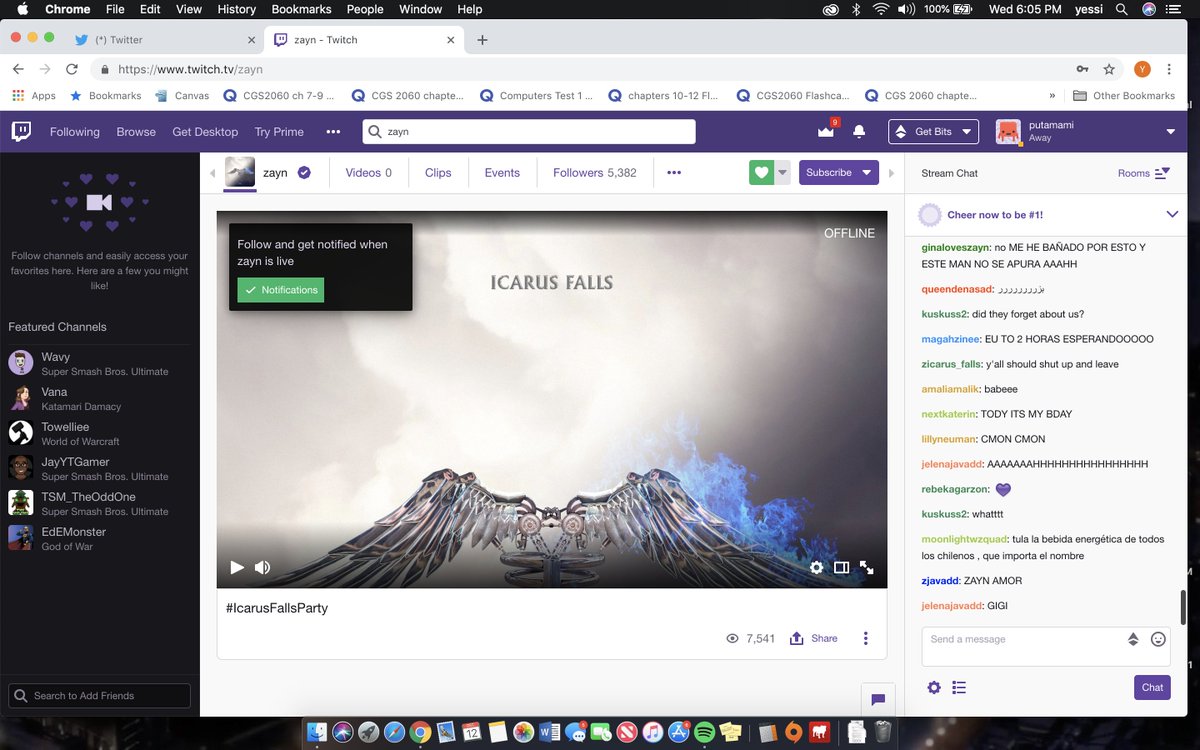Bookmark this page with the star icon
The image size is (1200, 750).
tap(1109, 69)
